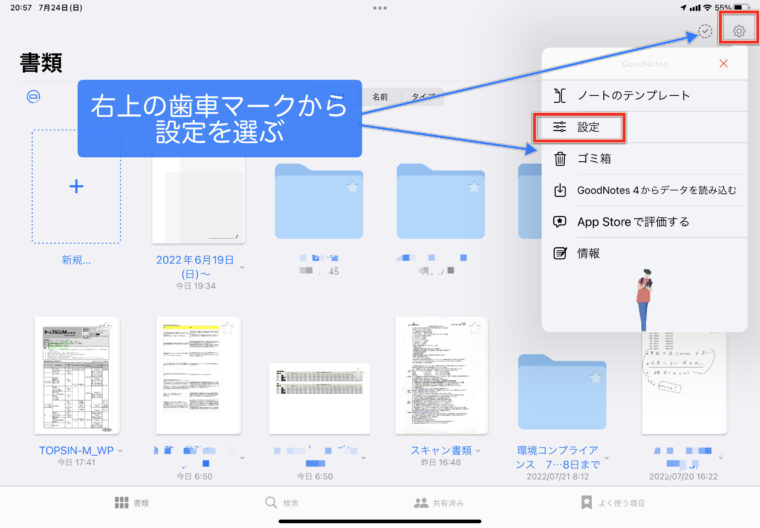Screen dimensions: 760x528
Task: Switch to the 検索 bottom tab
Action: 282,503
